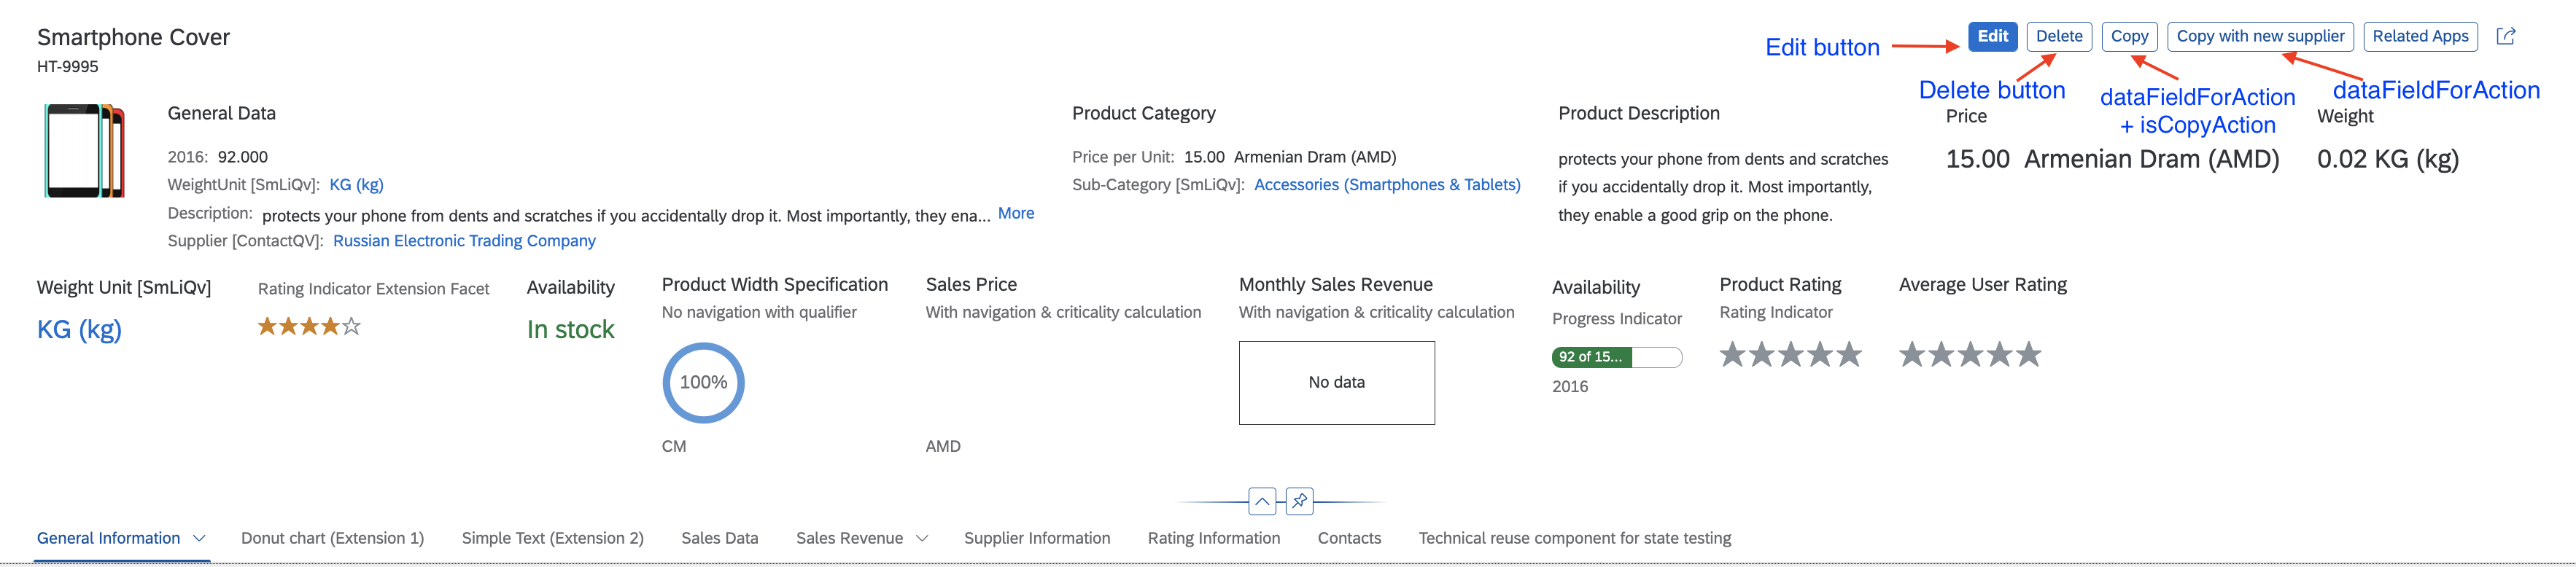Open KG (kg) link under WeightUnit
Screen dimensions: 2576x567
point(356,185)
